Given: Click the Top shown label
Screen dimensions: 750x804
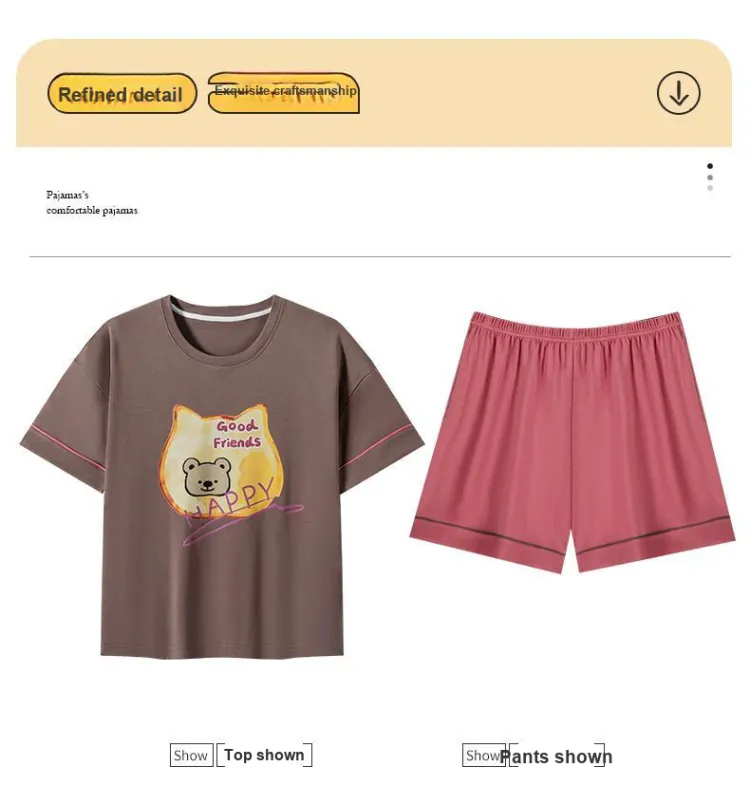Looking at the screenshot, I should click(264, 755).
